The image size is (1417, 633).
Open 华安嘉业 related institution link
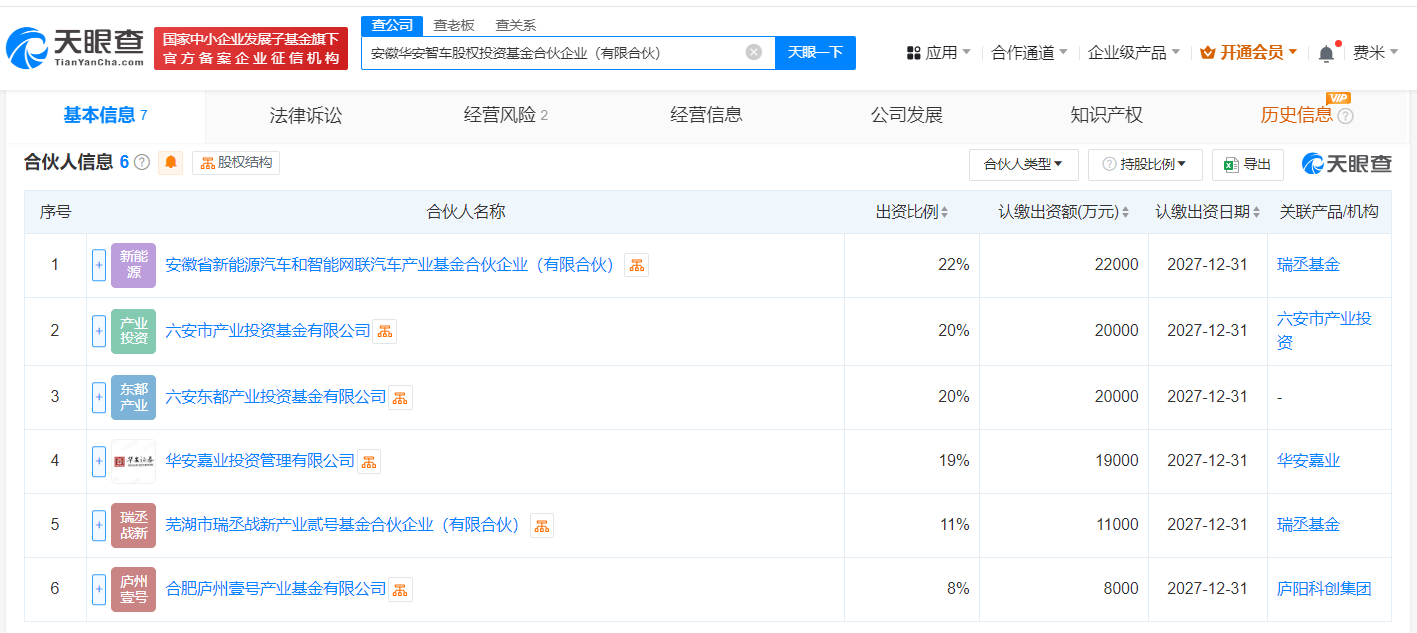1308,461
